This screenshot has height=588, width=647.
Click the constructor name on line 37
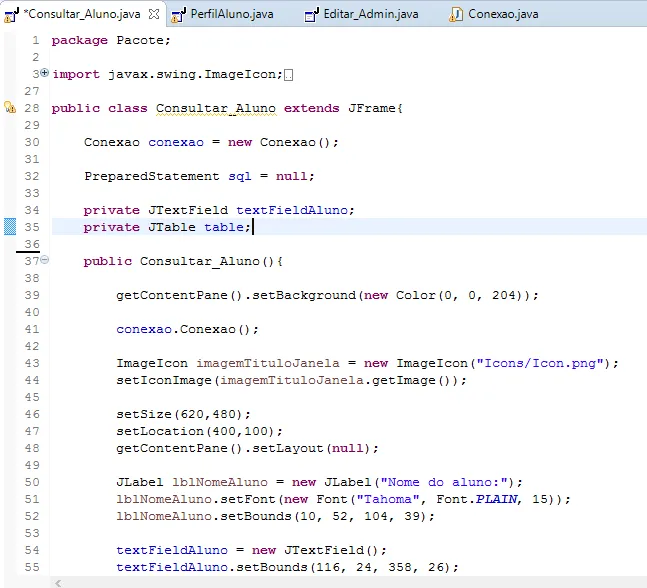200,261
